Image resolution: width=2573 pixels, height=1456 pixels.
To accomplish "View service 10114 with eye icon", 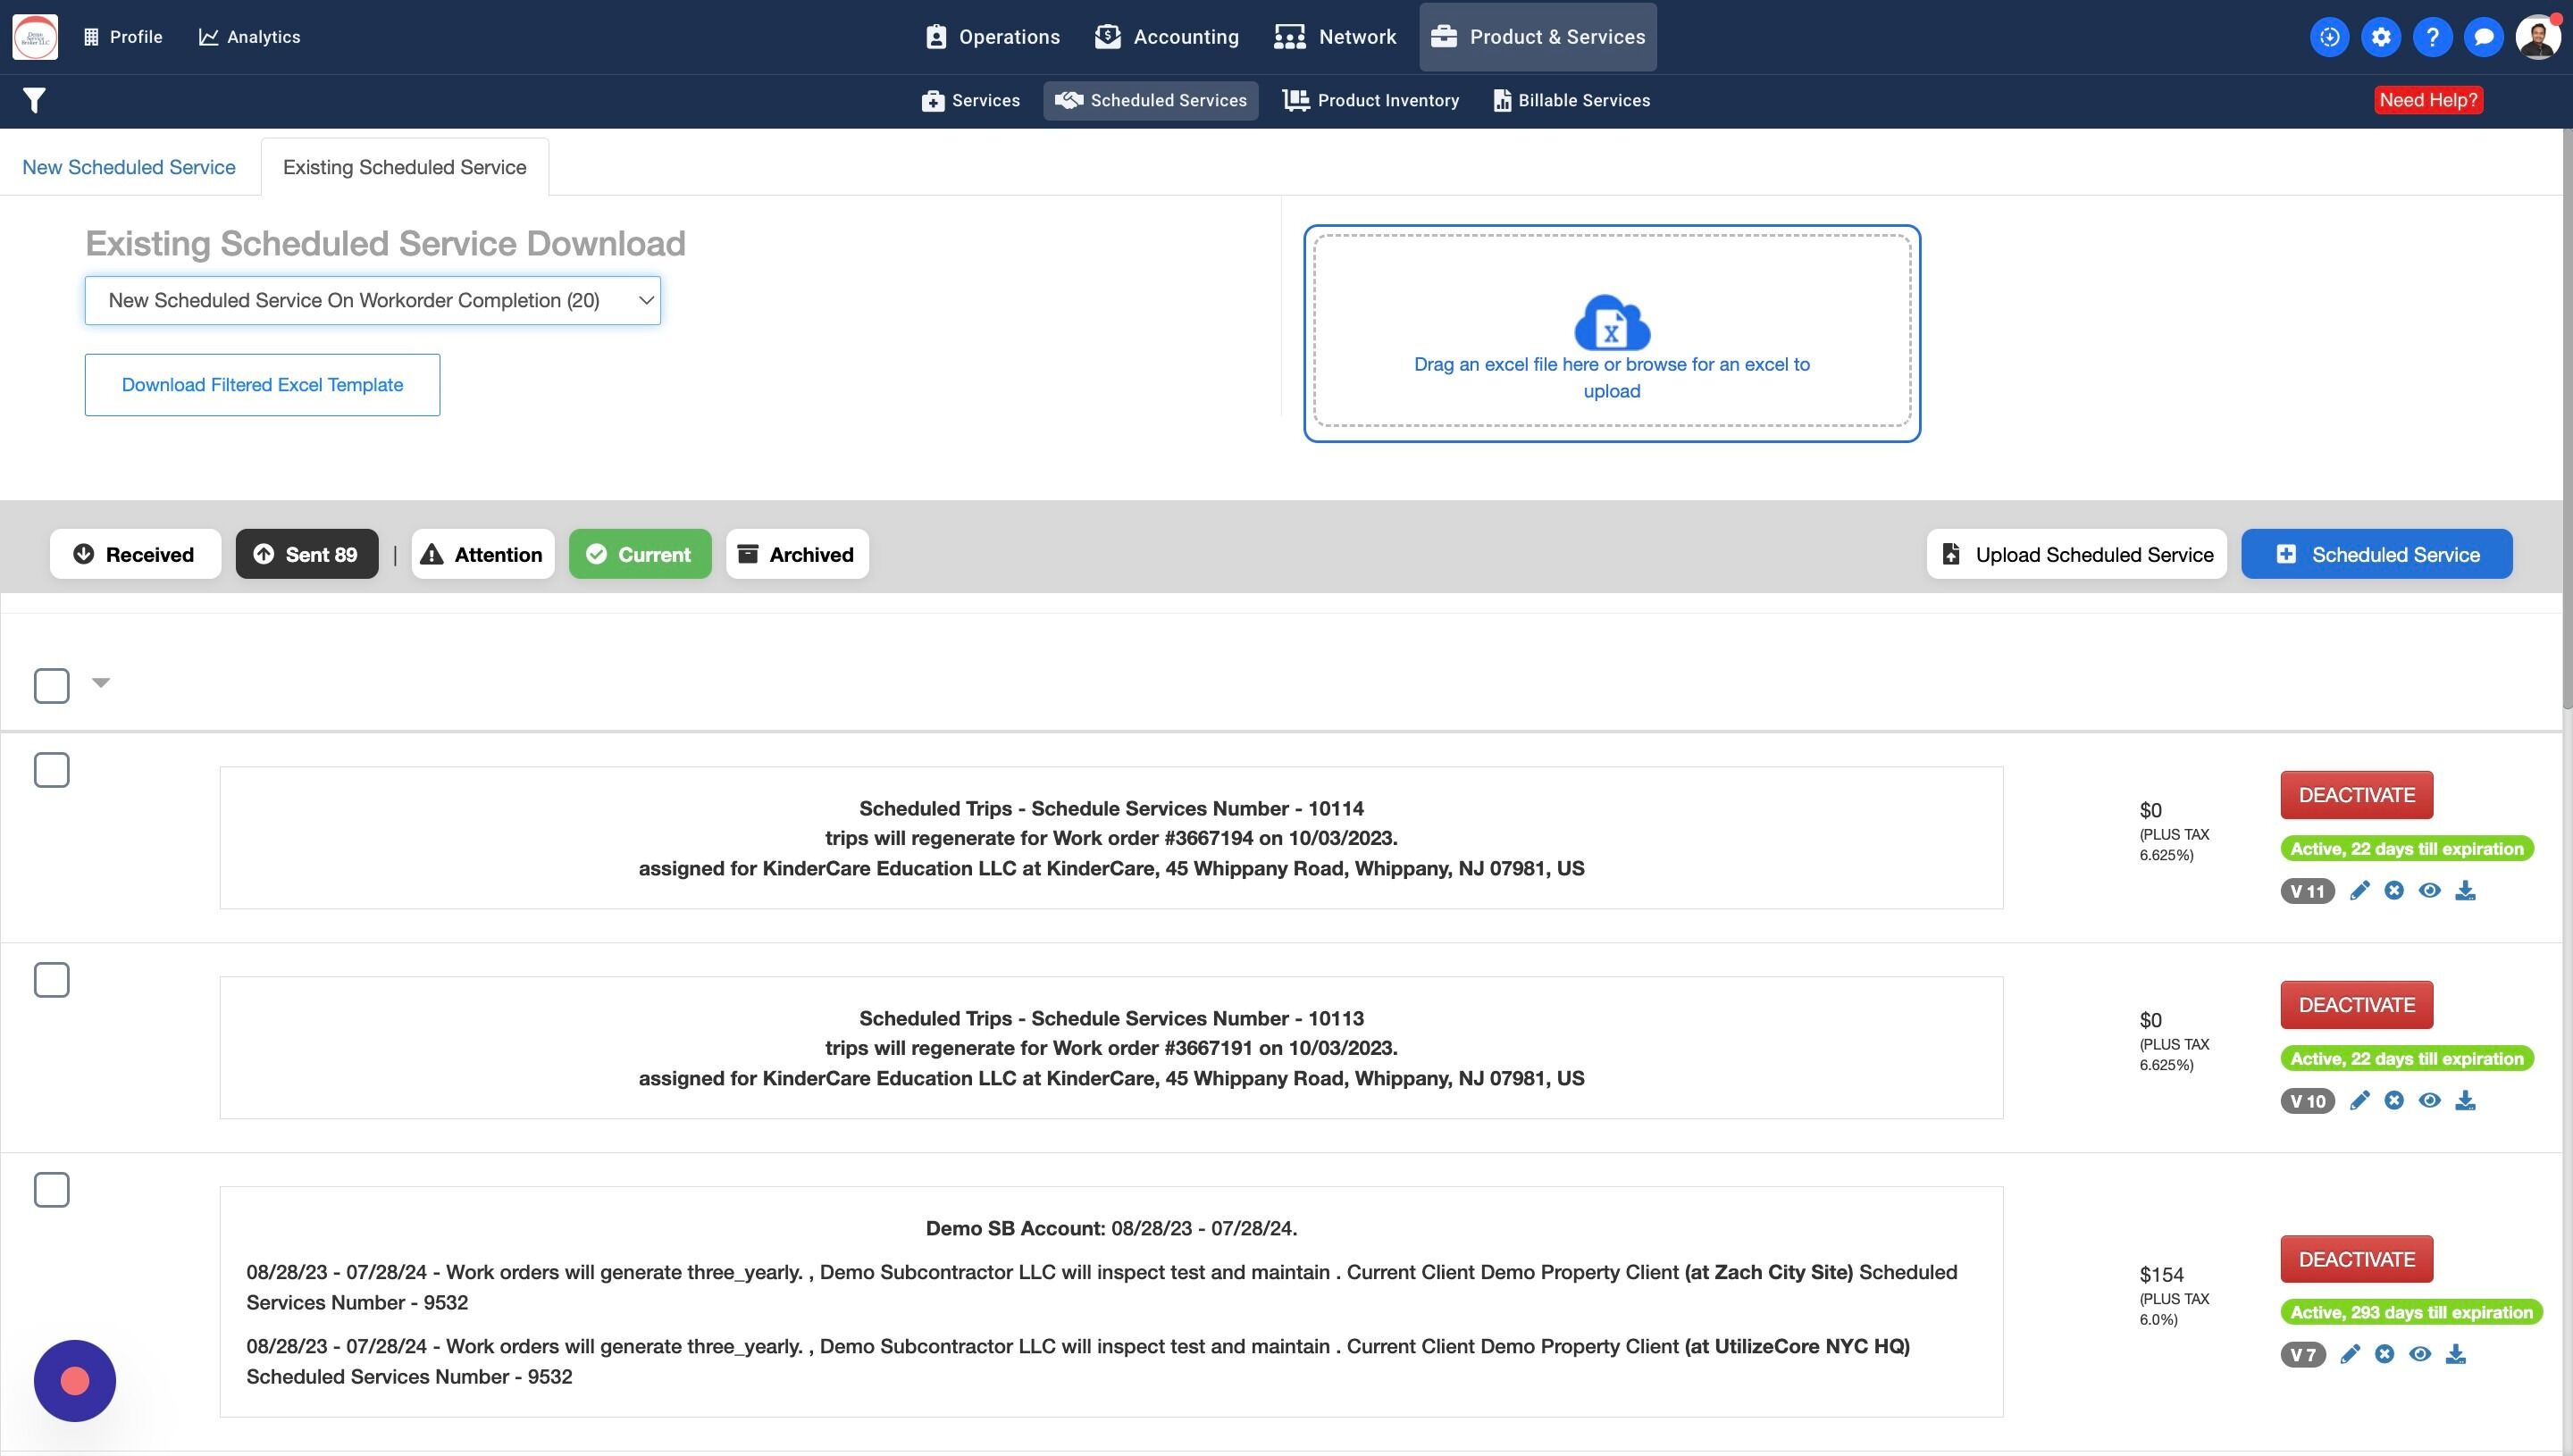I will click(x=2429, y=890).
